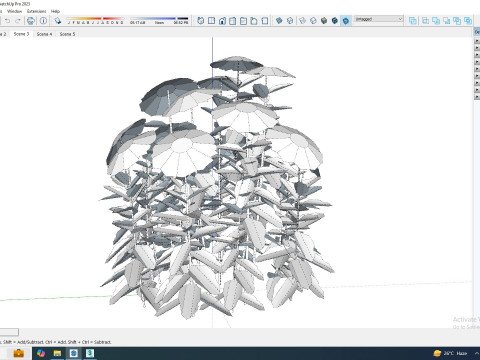Click the shadow time-of-day slider
Viewport: 480px width, 360px height.
(159, 18)
